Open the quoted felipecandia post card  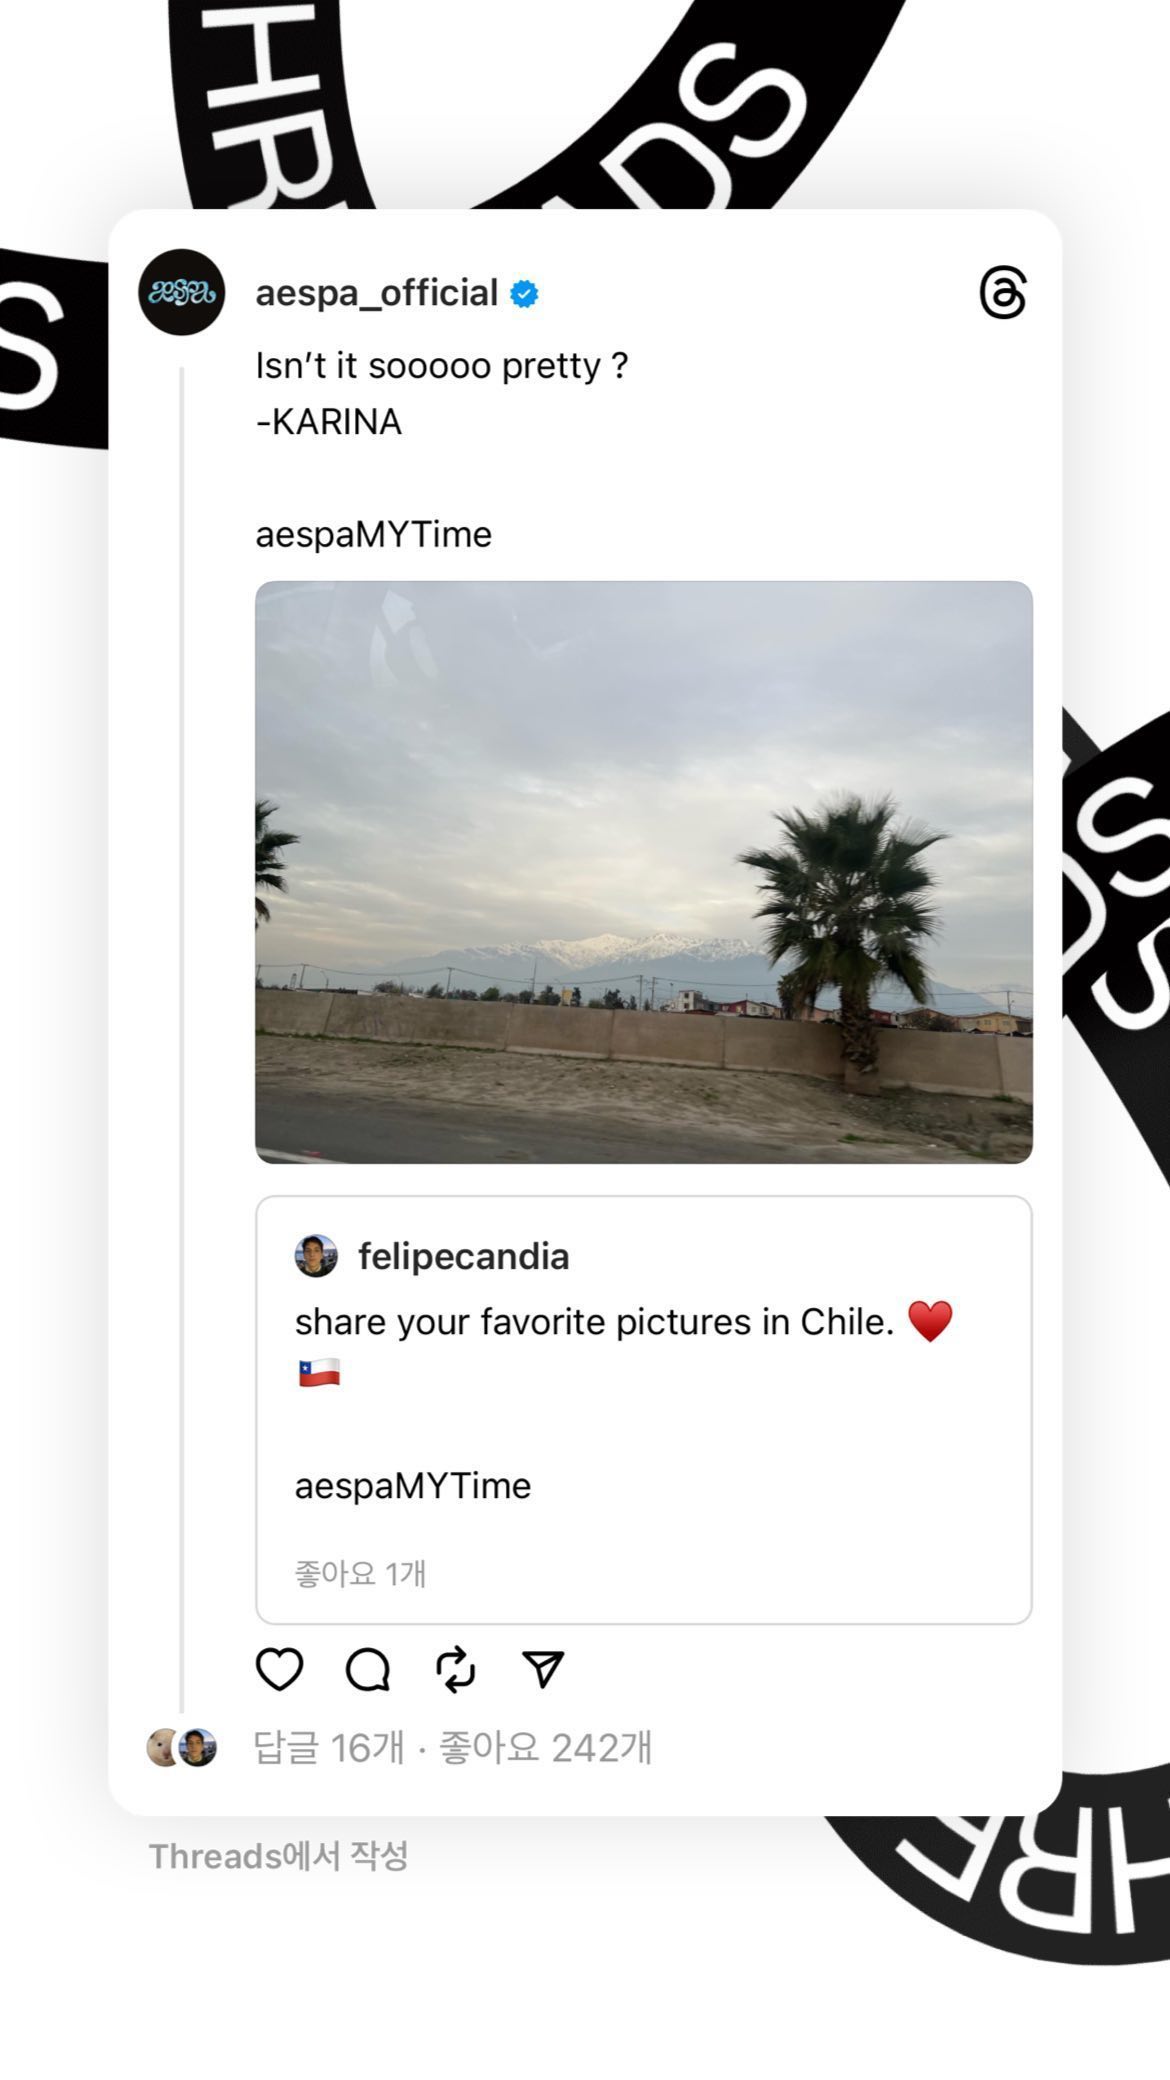pyautogui.click(x=644, y=1410)
